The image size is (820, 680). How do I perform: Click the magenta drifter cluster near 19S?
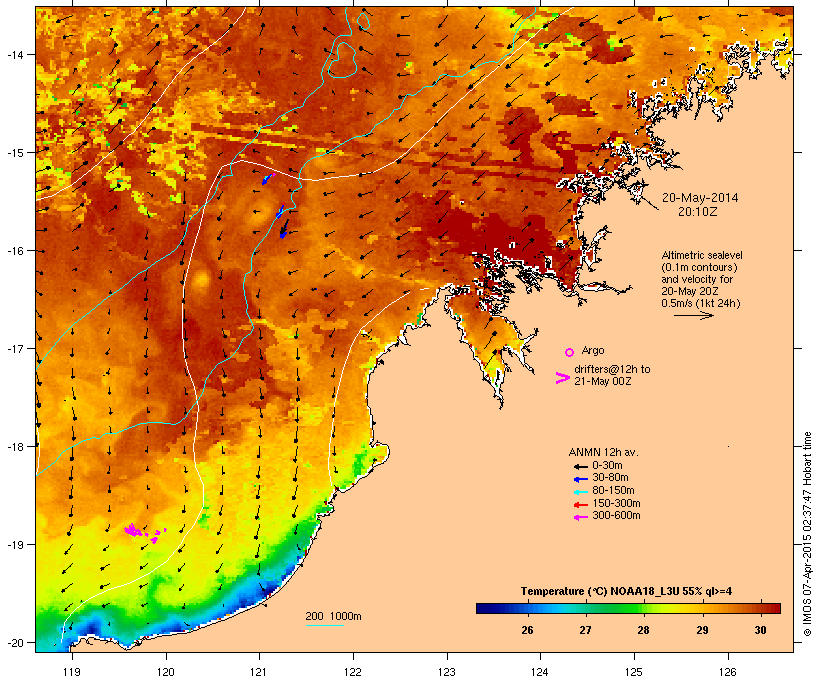144,532
